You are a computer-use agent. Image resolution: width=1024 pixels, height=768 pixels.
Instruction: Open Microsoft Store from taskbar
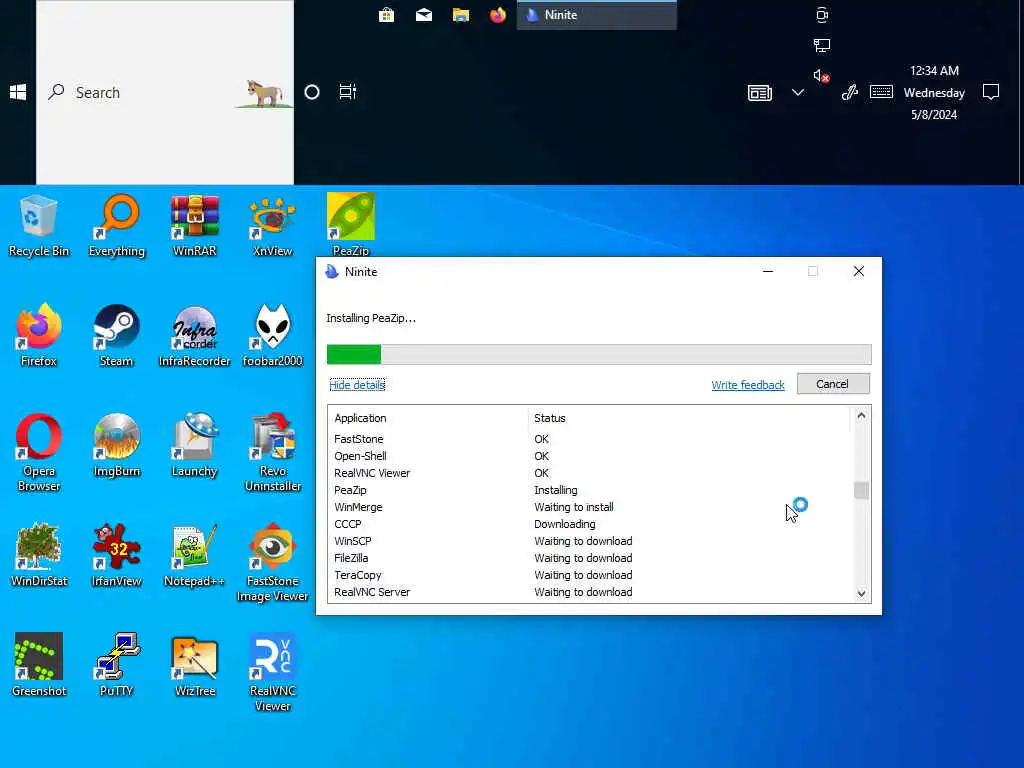pos(386,14)
